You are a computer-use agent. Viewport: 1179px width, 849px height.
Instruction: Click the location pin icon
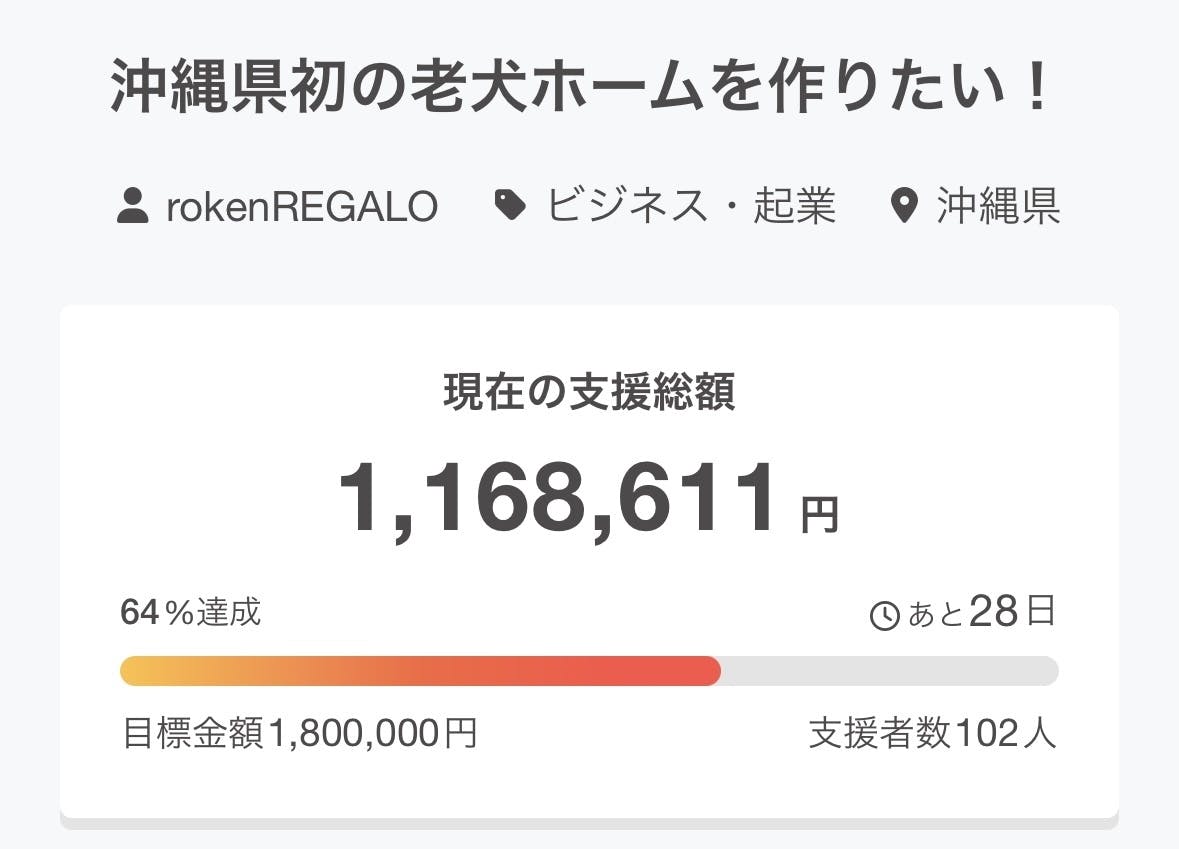click(904, 207)
